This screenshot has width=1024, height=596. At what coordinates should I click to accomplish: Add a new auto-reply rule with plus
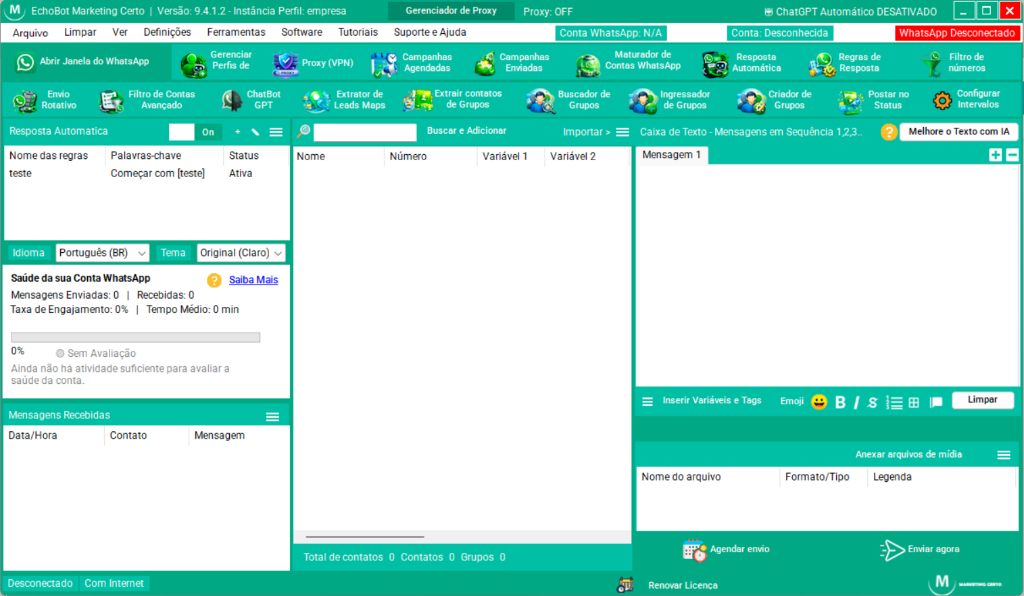click(x=238, y=132)
